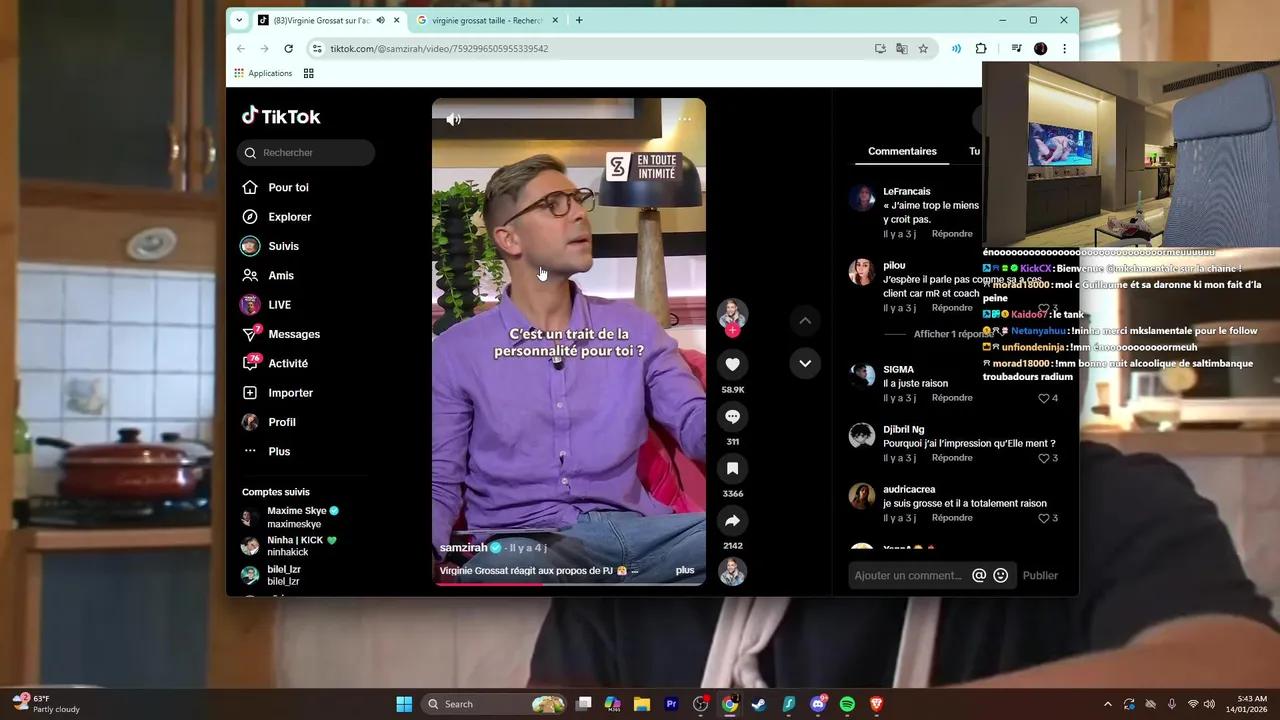Open Ninha | KICK followed account
The height and width of the screenshot is (720, 1280).
click(x=290, y=546)
